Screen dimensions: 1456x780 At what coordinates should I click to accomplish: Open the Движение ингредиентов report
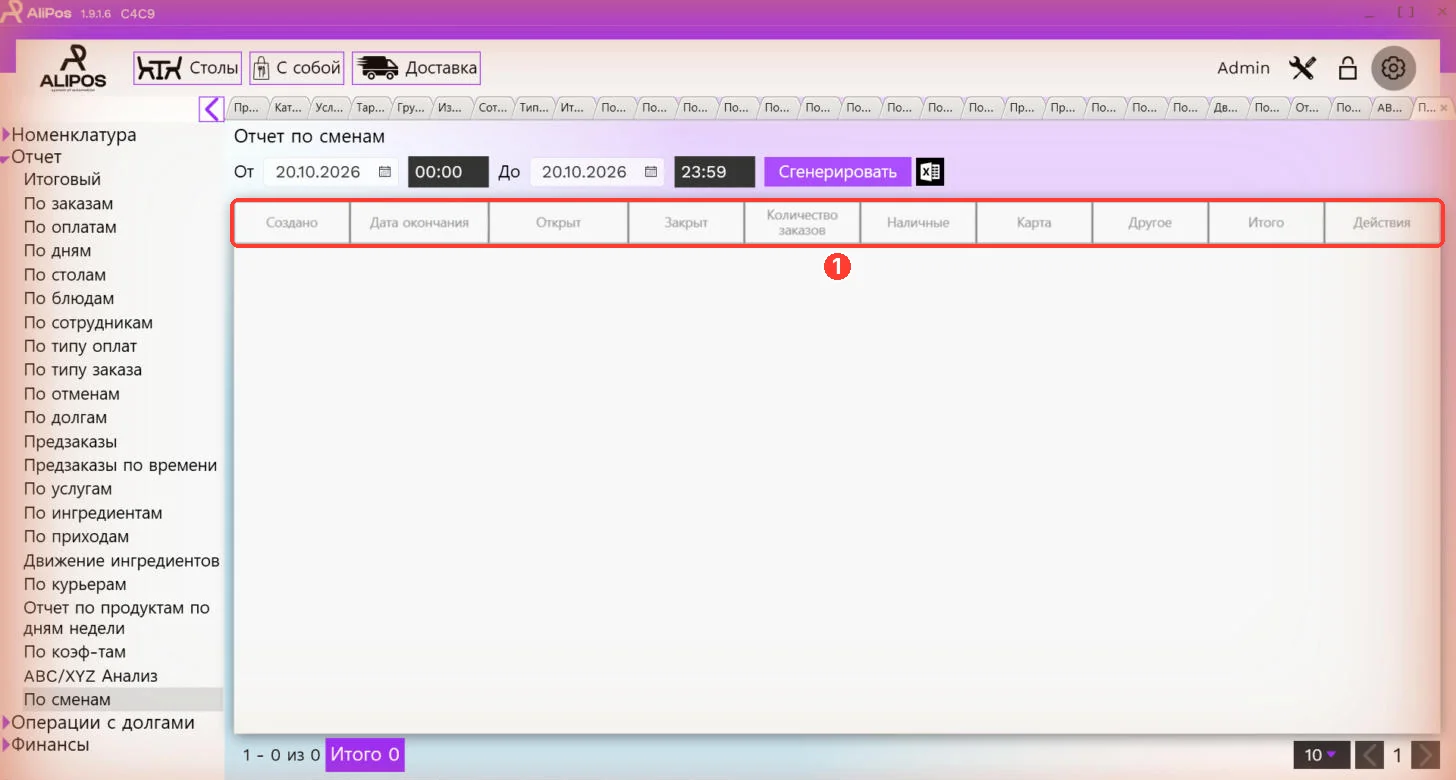click(x=122, y=561)
